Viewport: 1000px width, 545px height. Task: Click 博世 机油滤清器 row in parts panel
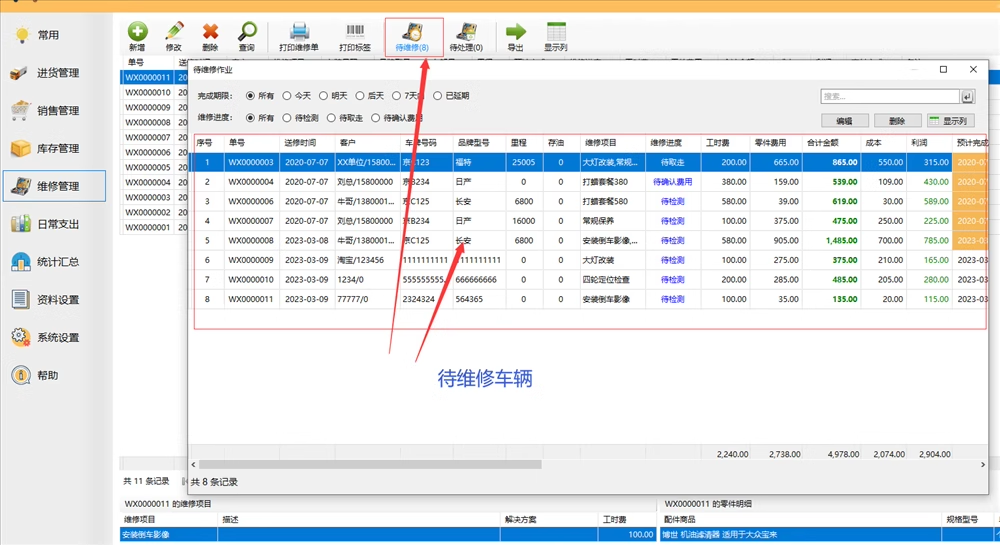[828, 535]
